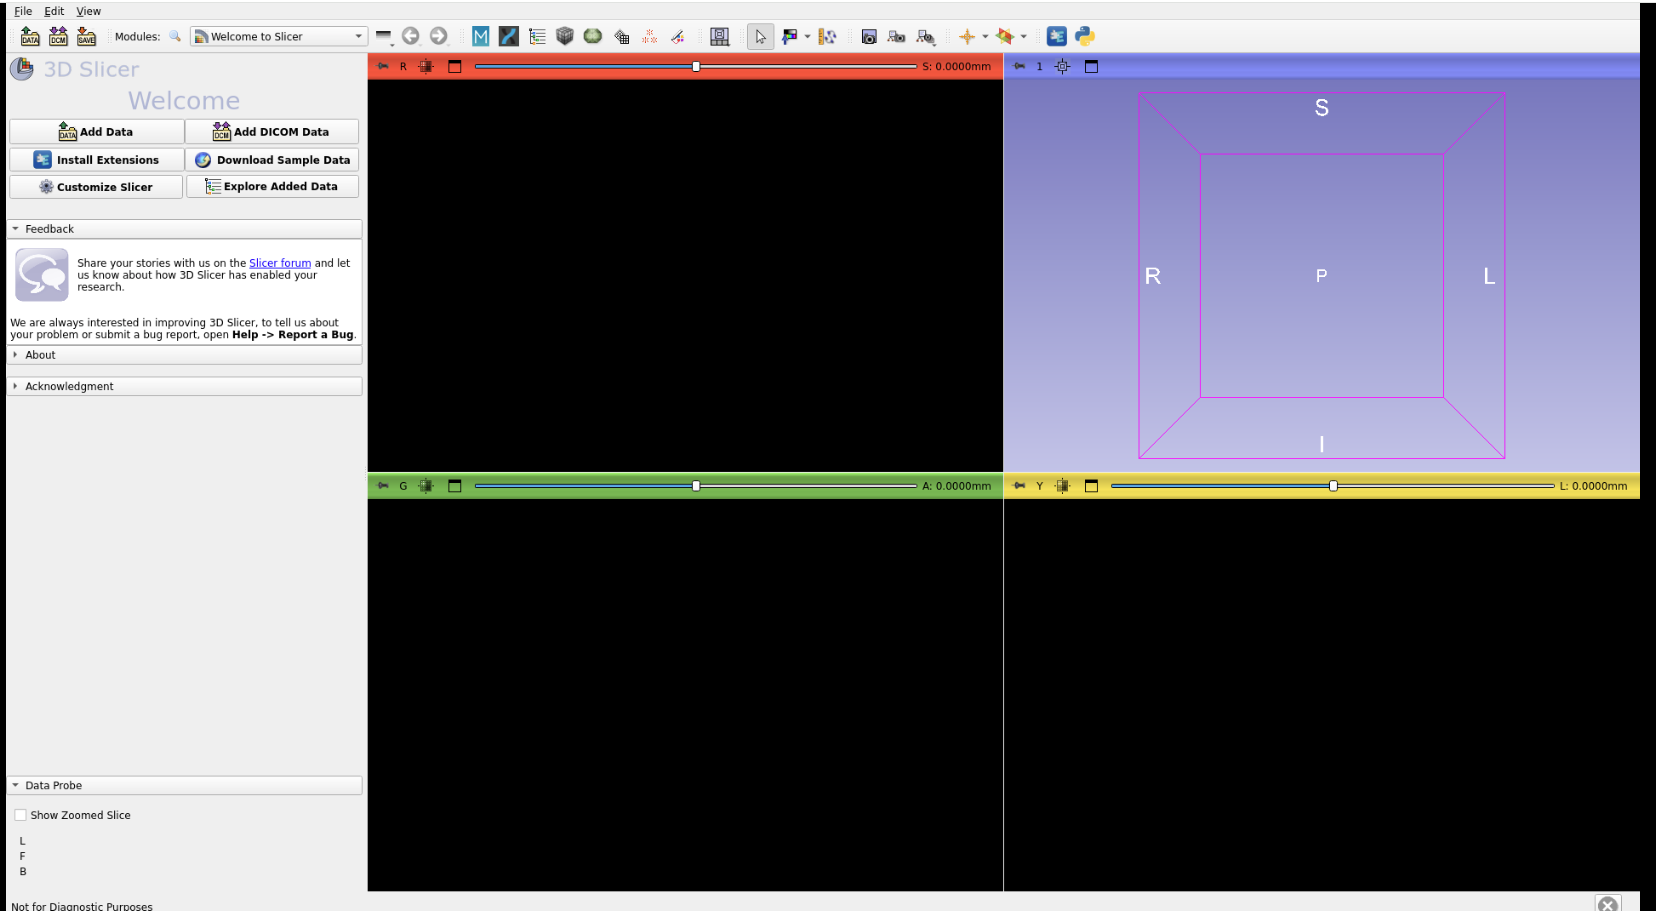Viewport: 1656px width, 911px height.
Task: Open the Python console icon
Action: point(1085,37)
